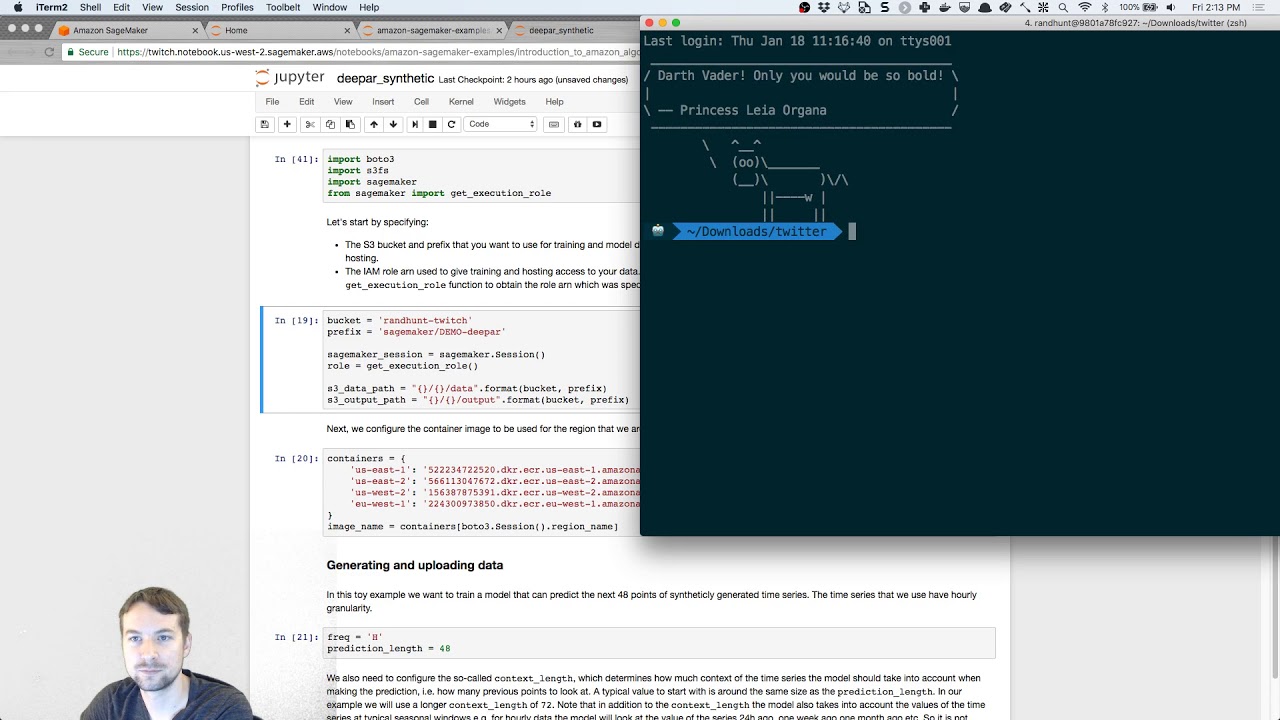Close the Home browser tab

tap(347, 30)
